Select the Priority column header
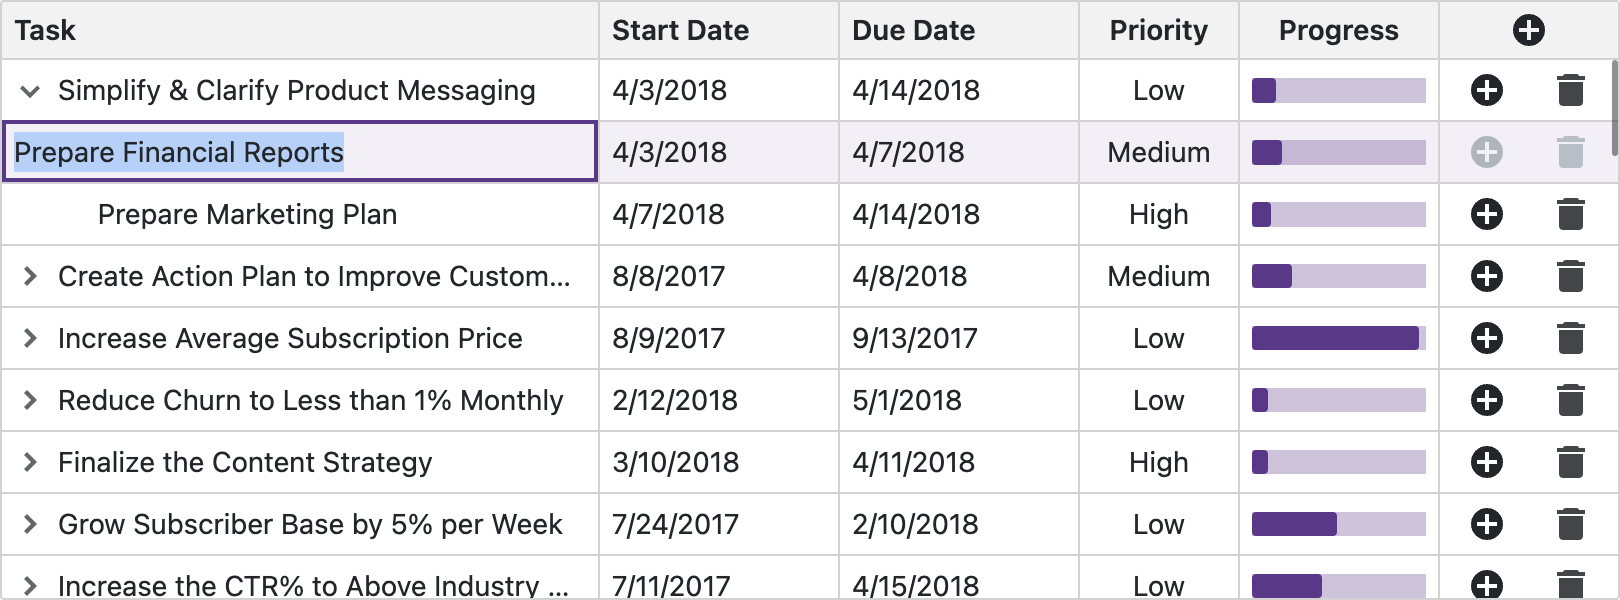 [1157, 30]
